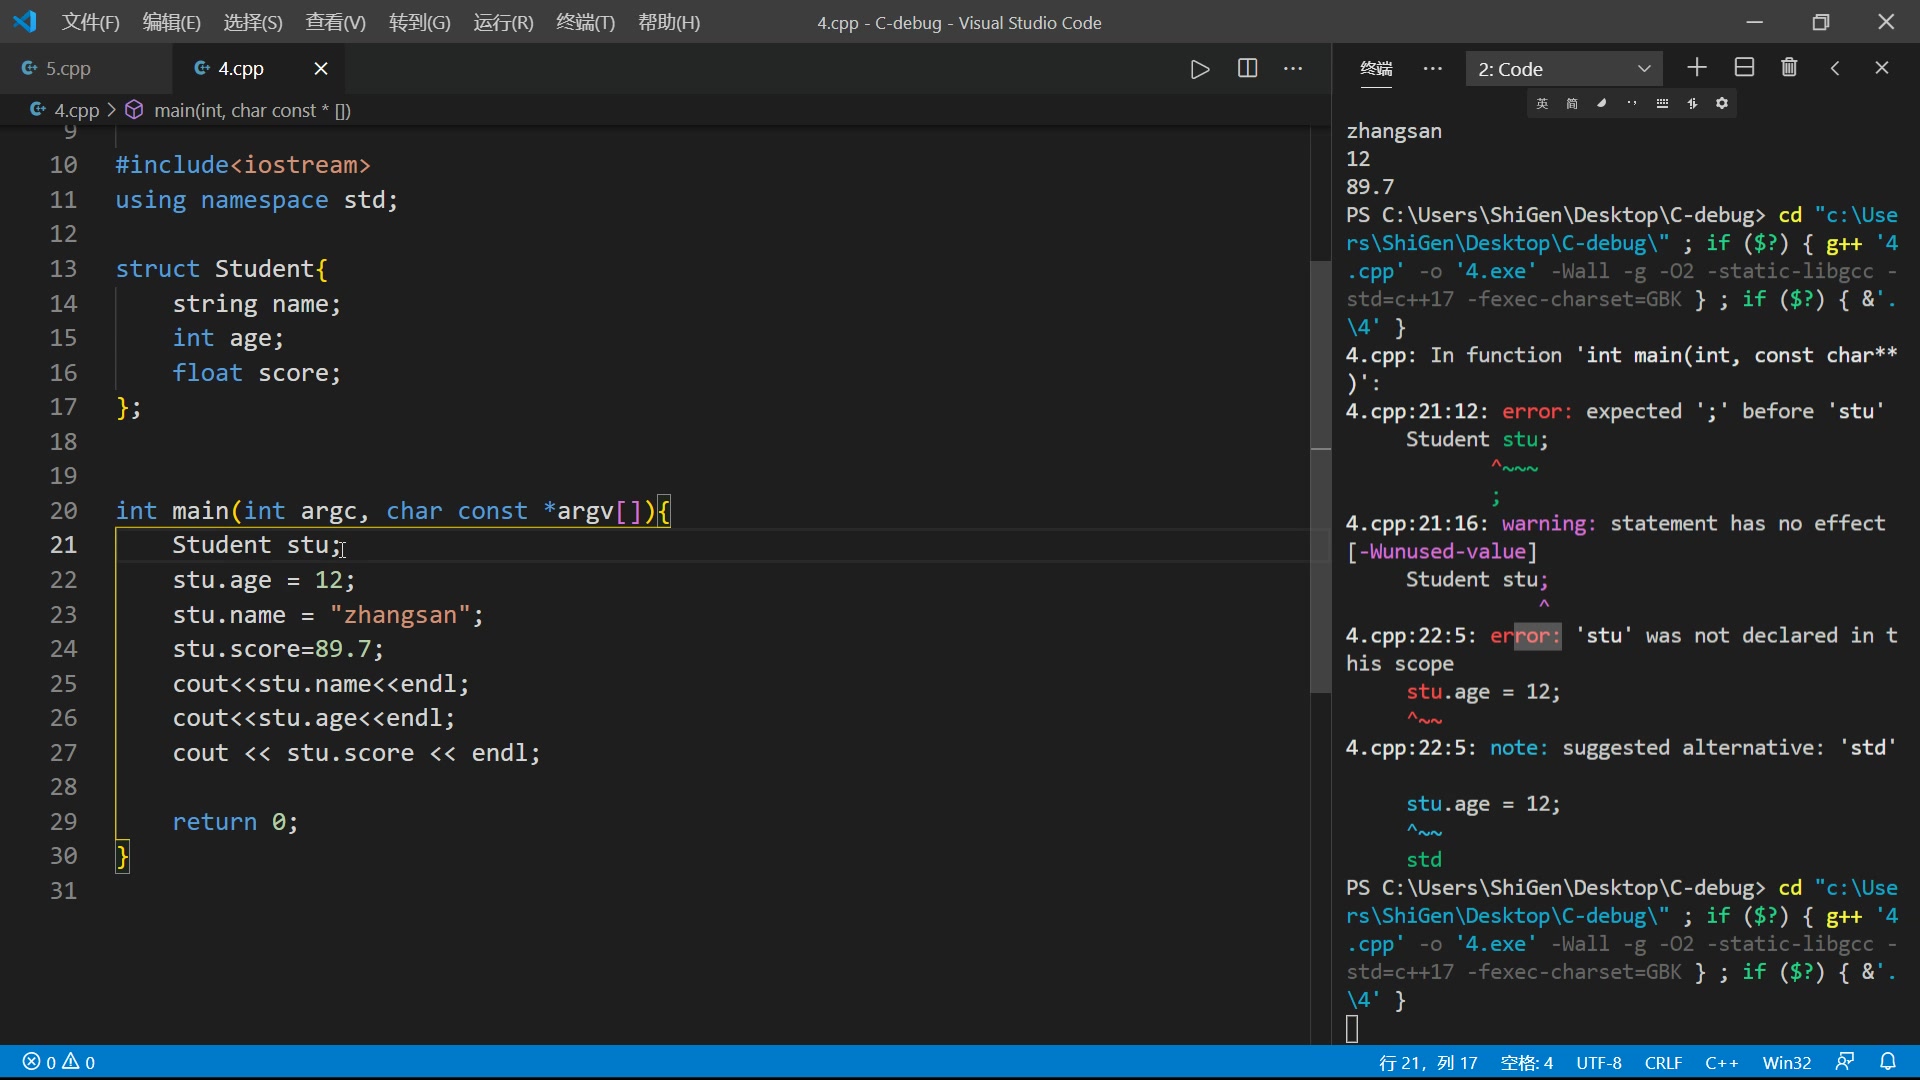Click the line number 21 in gutter
This screenshot has width=1920, height=1080.
point(63,545)
